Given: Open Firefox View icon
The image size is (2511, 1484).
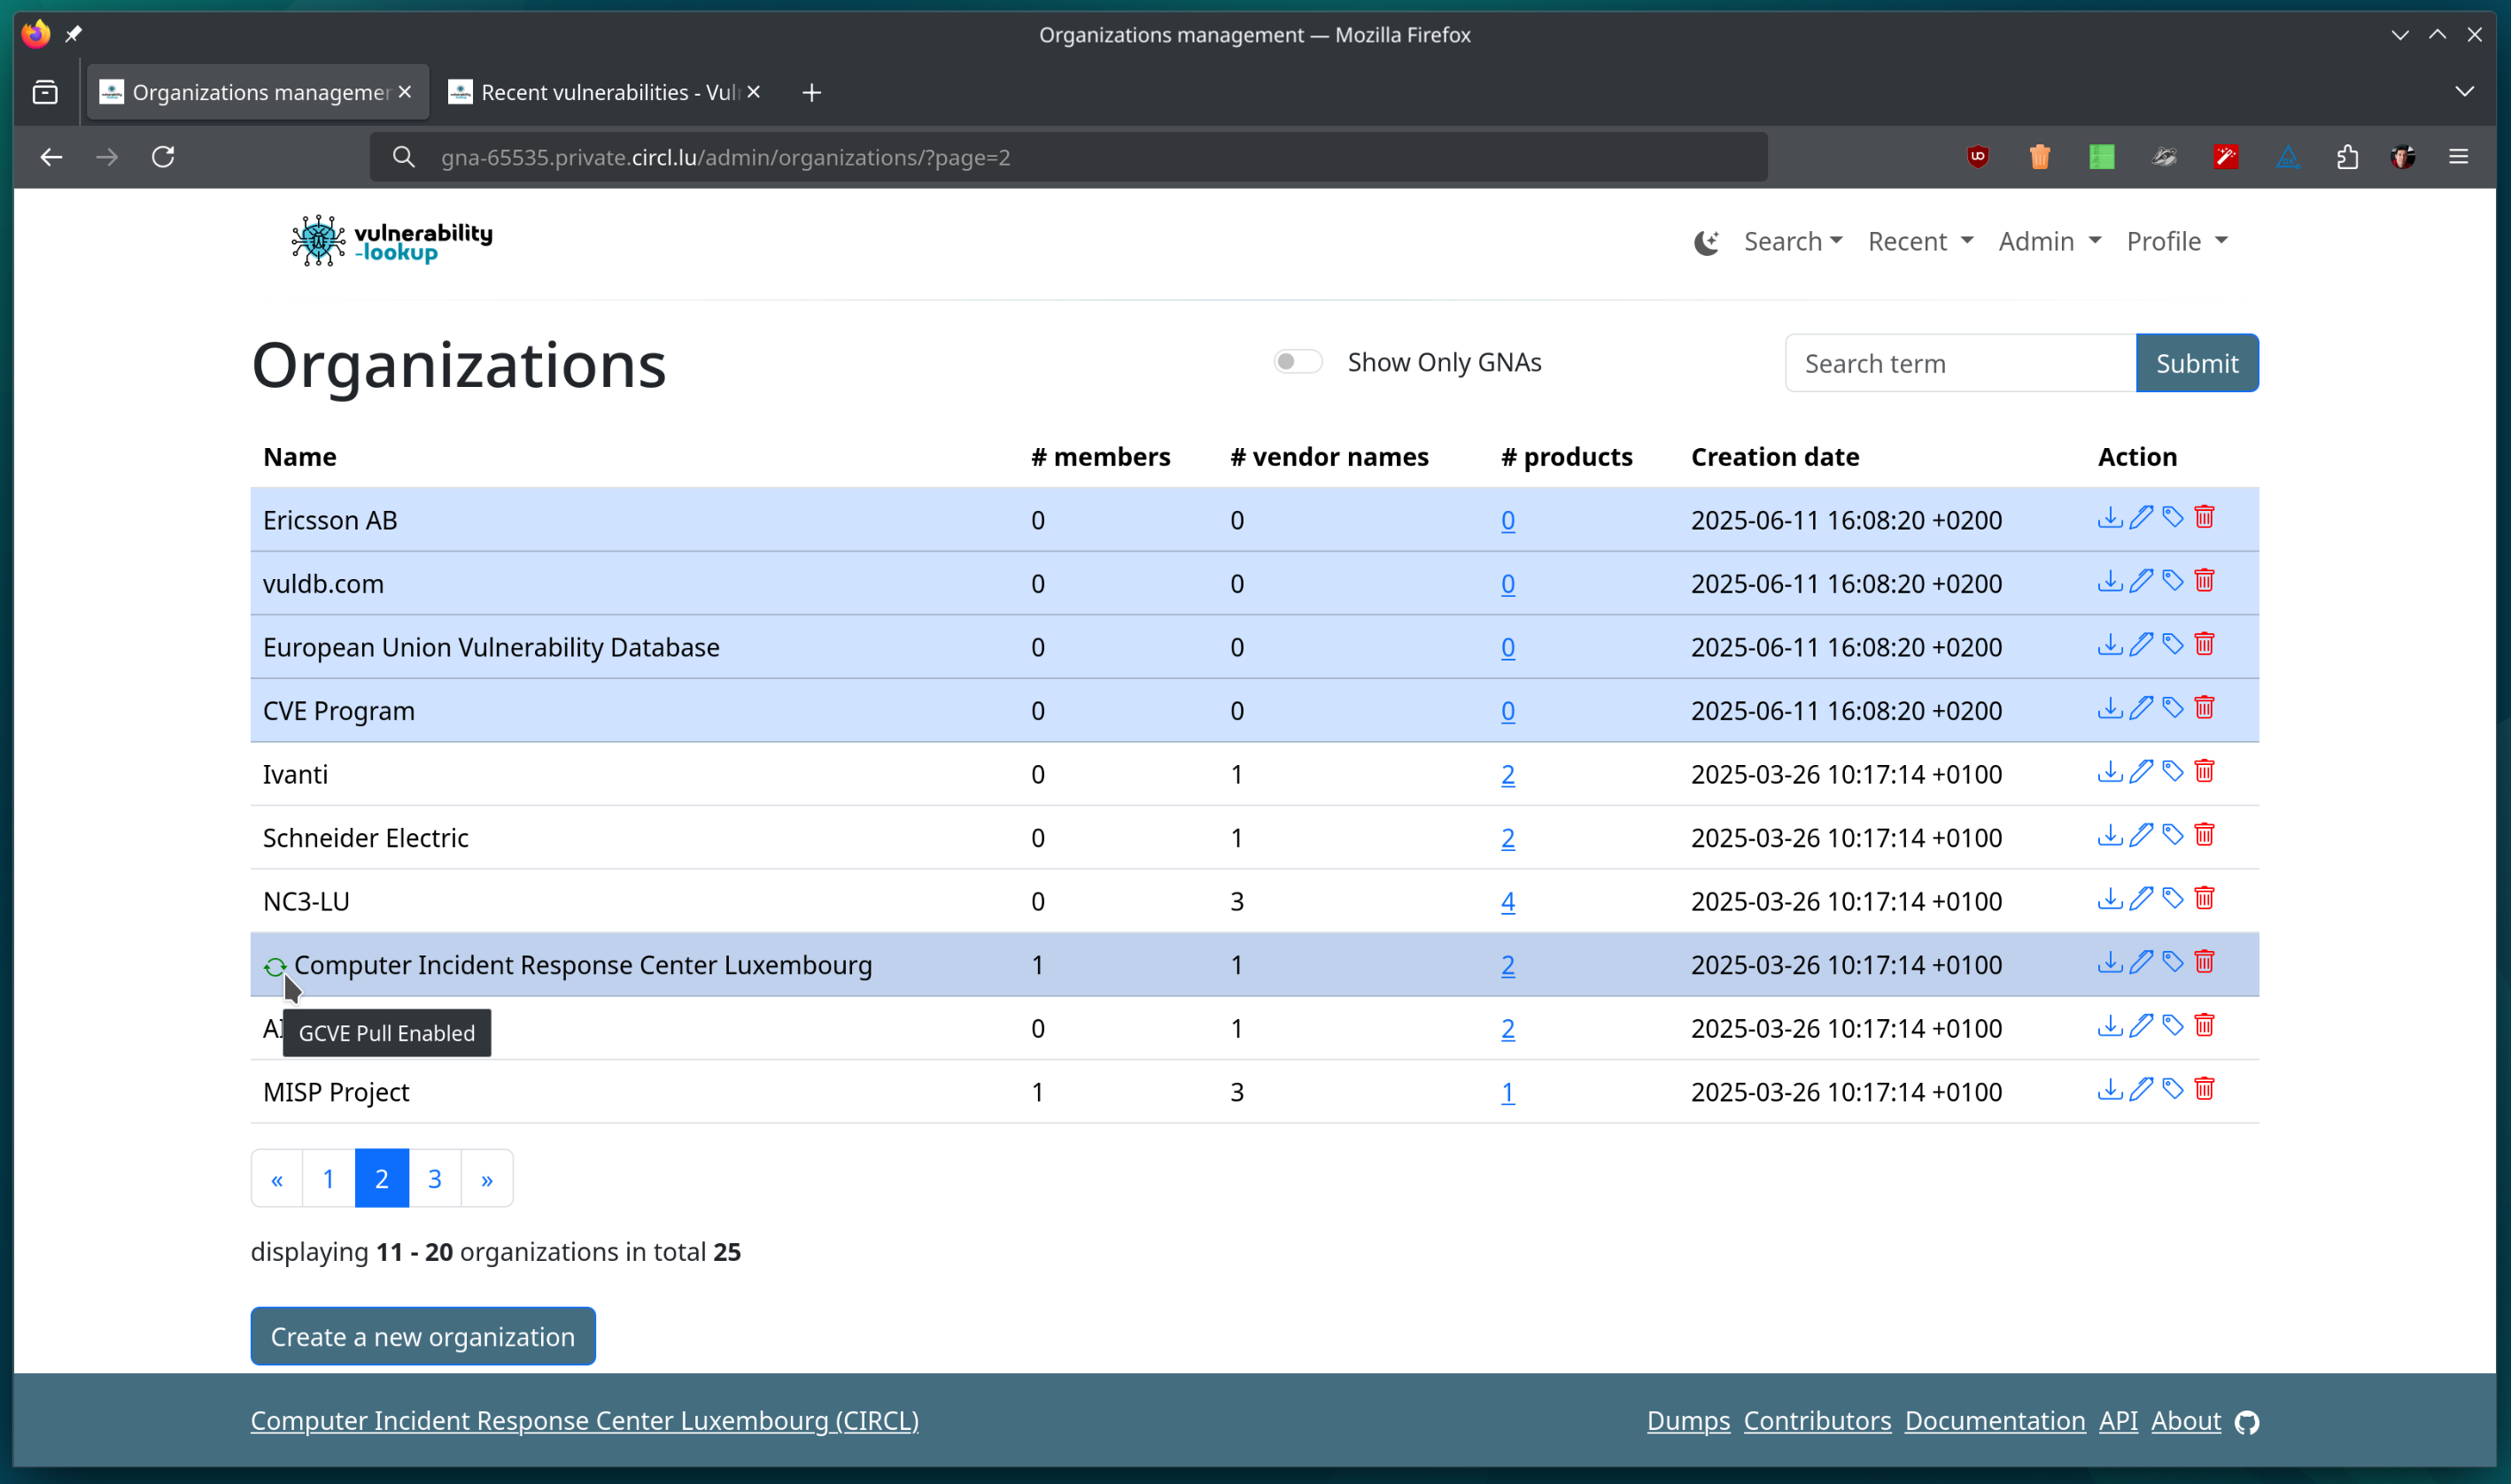Looking at the screenshot, I should (45, 92).
